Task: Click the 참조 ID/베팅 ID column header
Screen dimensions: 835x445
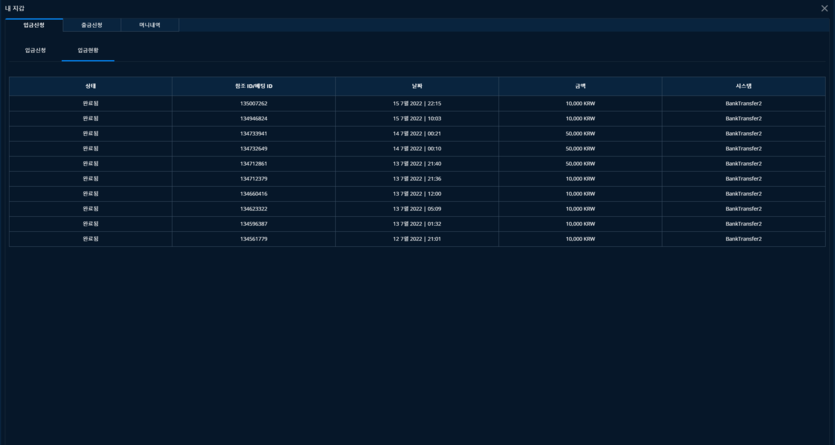Action: pos(253,86)
